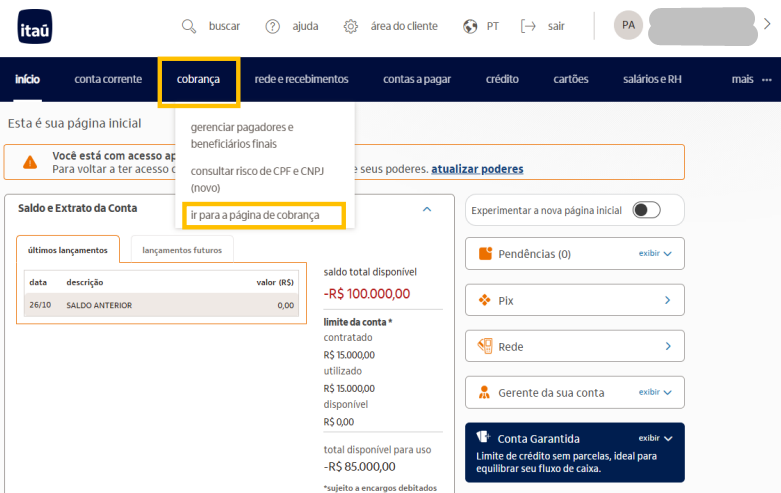Screen dimensions: 781x493
Task: Toggle Experimentar a nova página inicial switch
Action: [647, 210]
